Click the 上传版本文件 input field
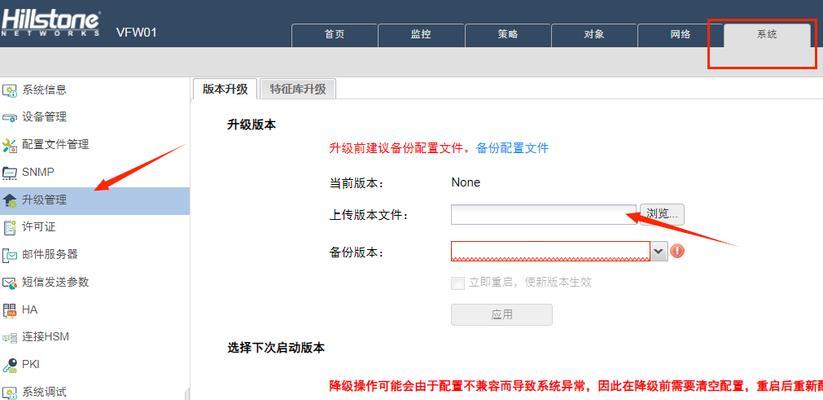This screenshot has height=400, width=823. [x=543, y=214]
